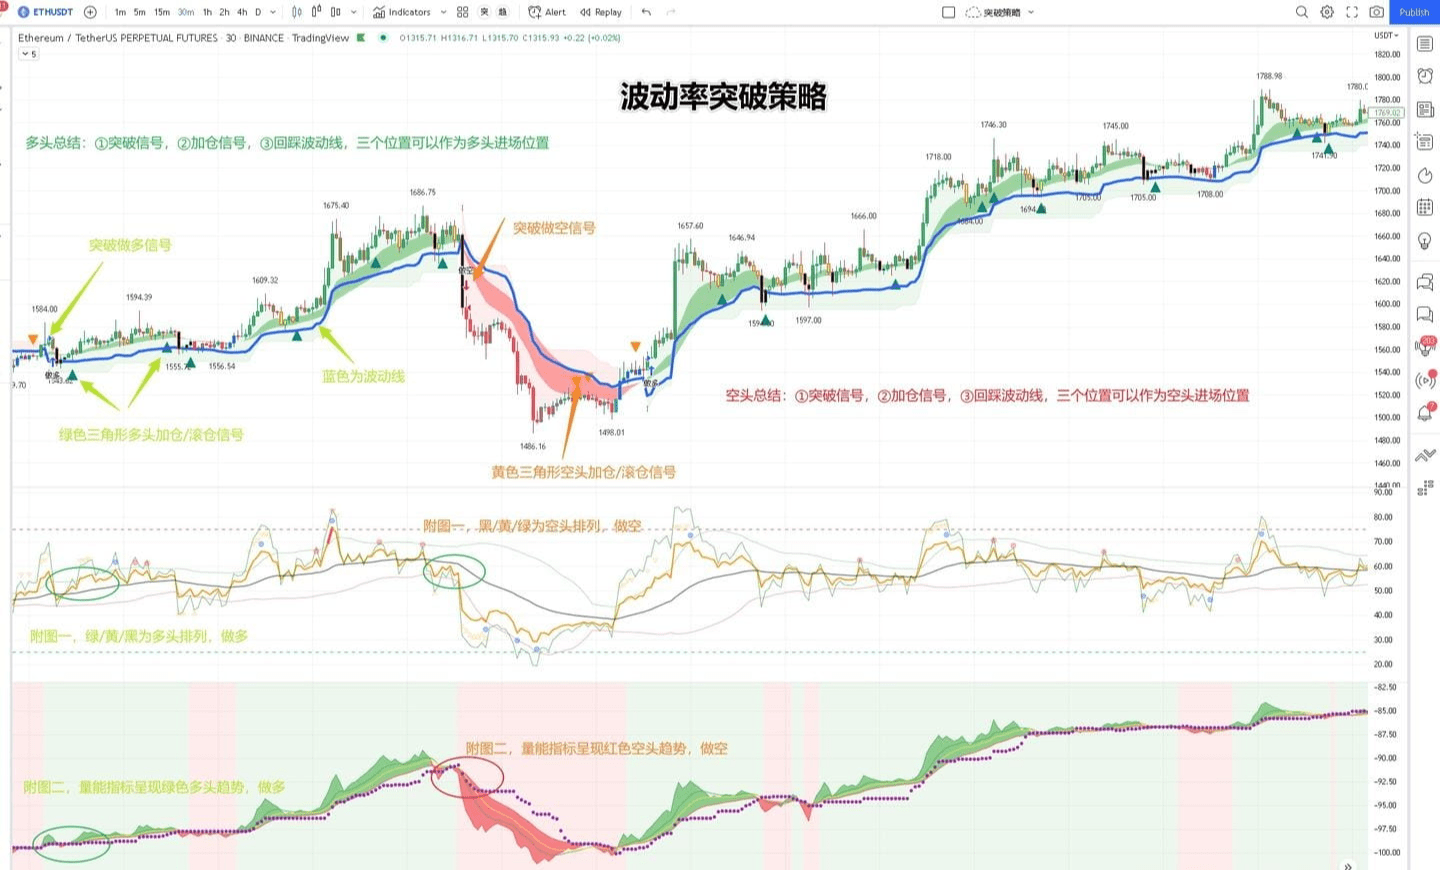Start bar Replay mode
The height and width of the screenshot is (870, 1440).
[601, 12]
